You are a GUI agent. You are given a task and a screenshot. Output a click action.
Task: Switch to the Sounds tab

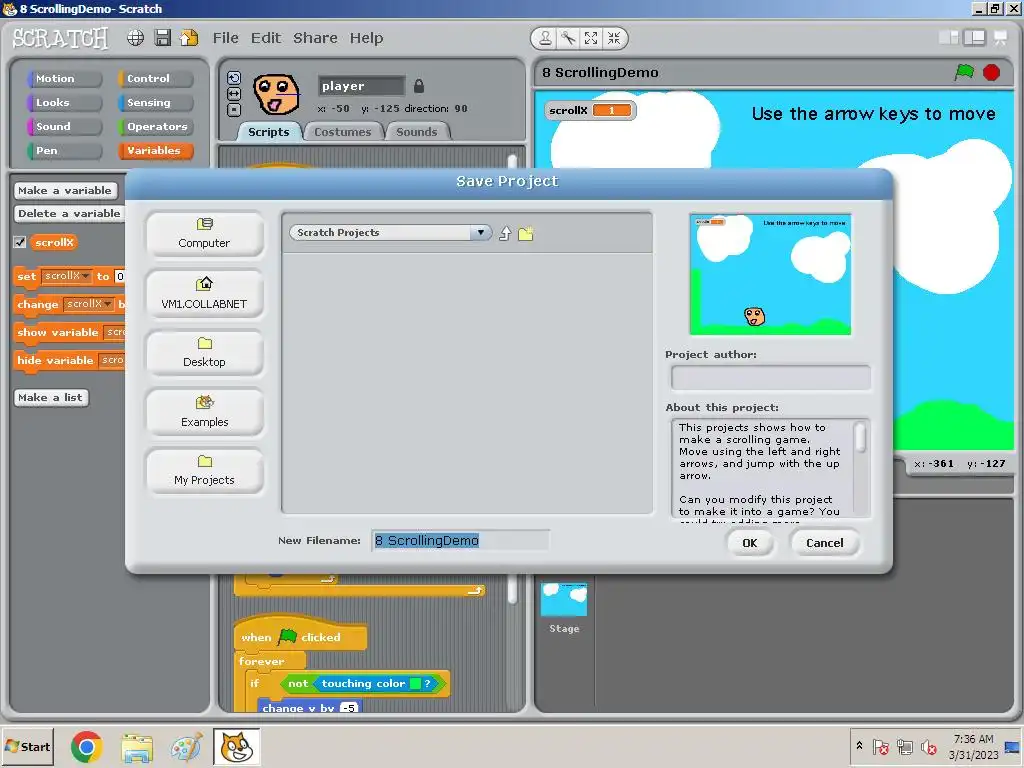click(x=417, y=132)
